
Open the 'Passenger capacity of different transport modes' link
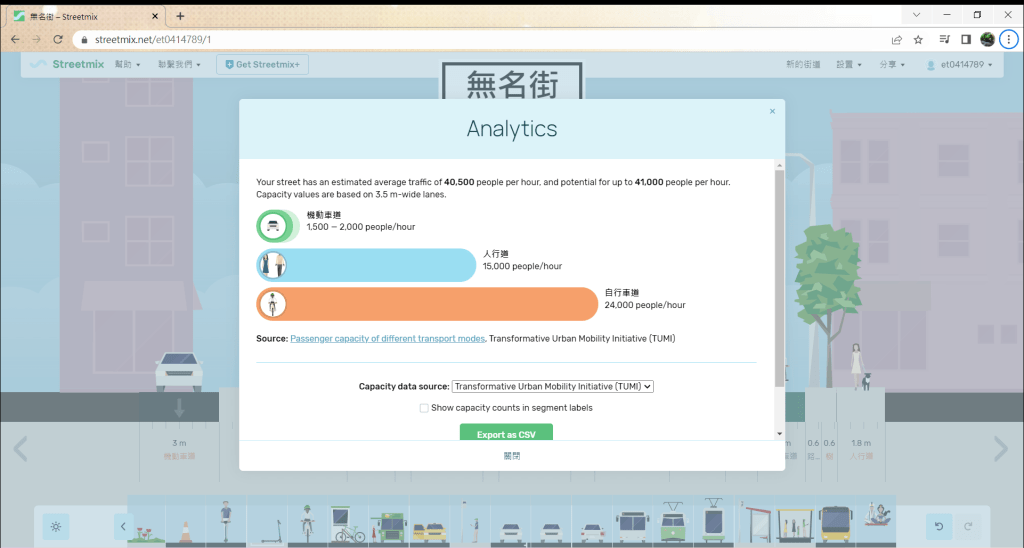387,338
